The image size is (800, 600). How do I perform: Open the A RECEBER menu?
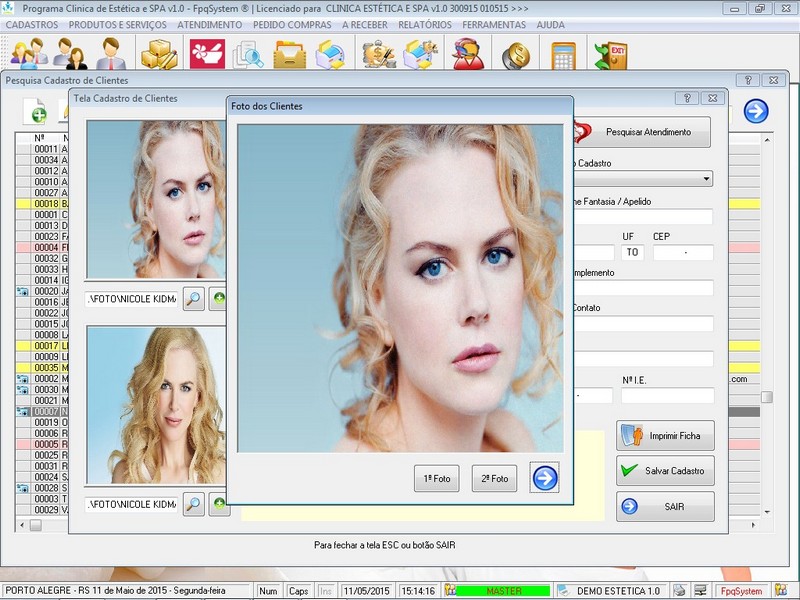click(365, 24)
